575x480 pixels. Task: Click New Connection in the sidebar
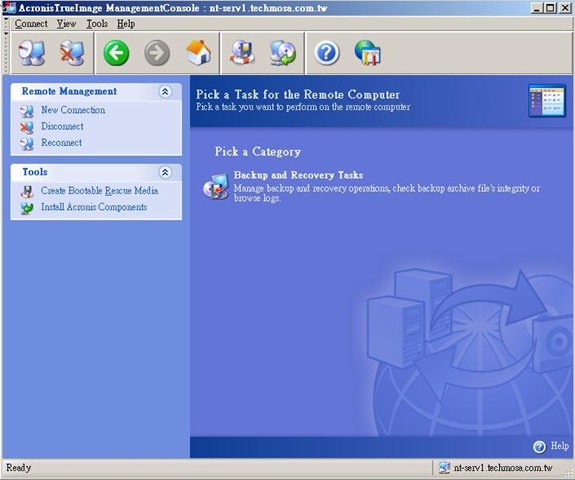[73, 110]
